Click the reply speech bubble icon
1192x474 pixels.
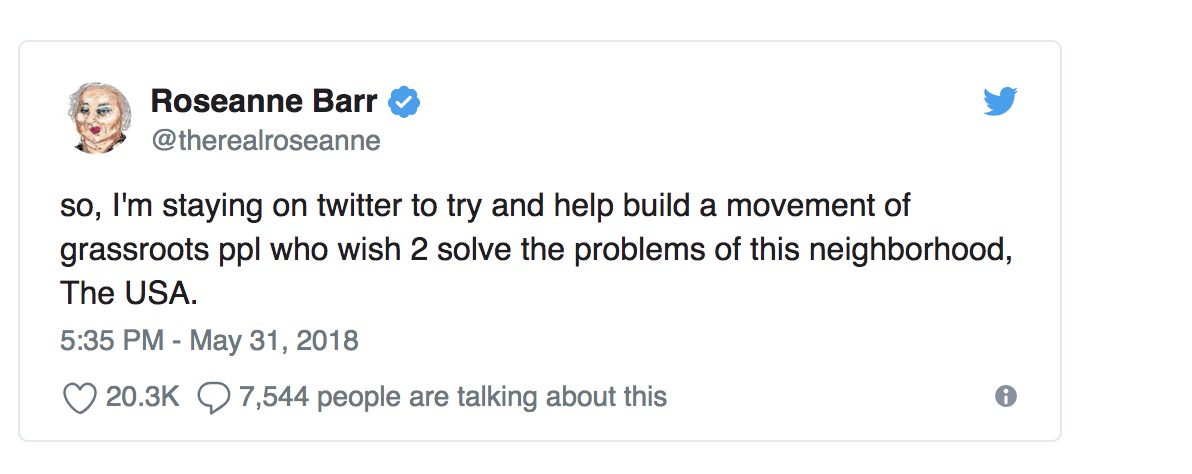coord(214,397)
